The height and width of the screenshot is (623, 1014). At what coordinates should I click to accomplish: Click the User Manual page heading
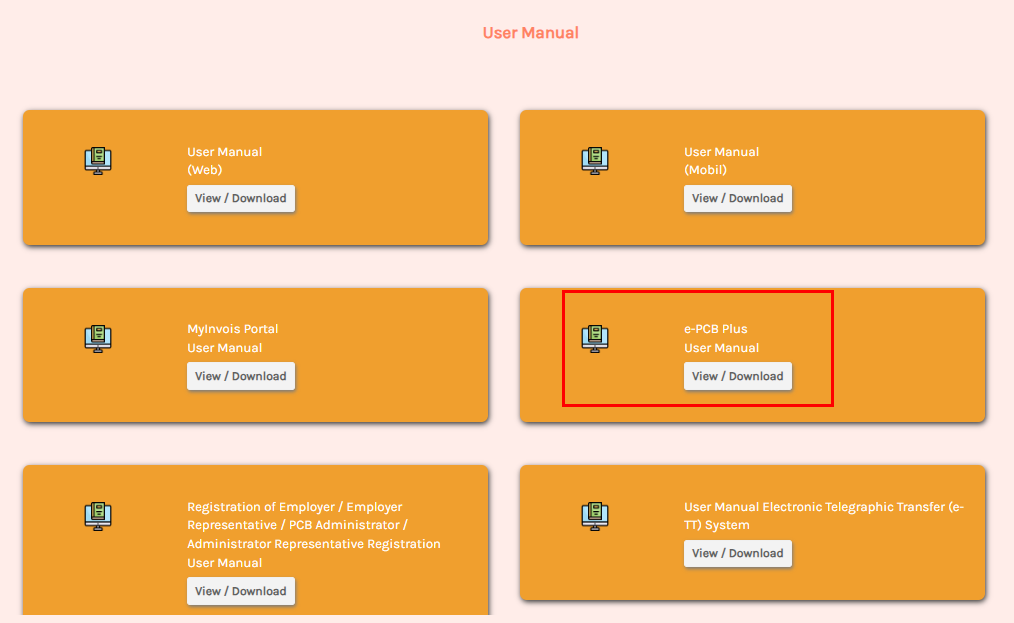(530, 32)
